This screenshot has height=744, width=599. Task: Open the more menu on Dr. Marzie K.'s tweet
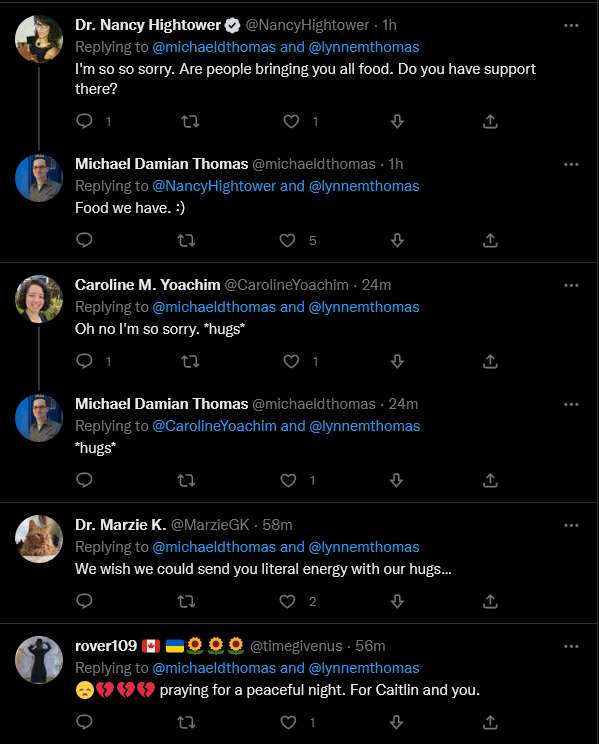pos(571,525)
